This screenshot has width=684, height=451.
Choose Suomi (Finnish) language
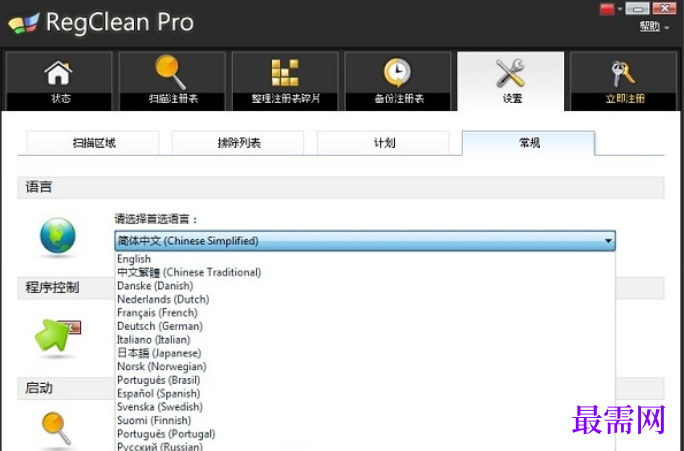tap(365, 420)
